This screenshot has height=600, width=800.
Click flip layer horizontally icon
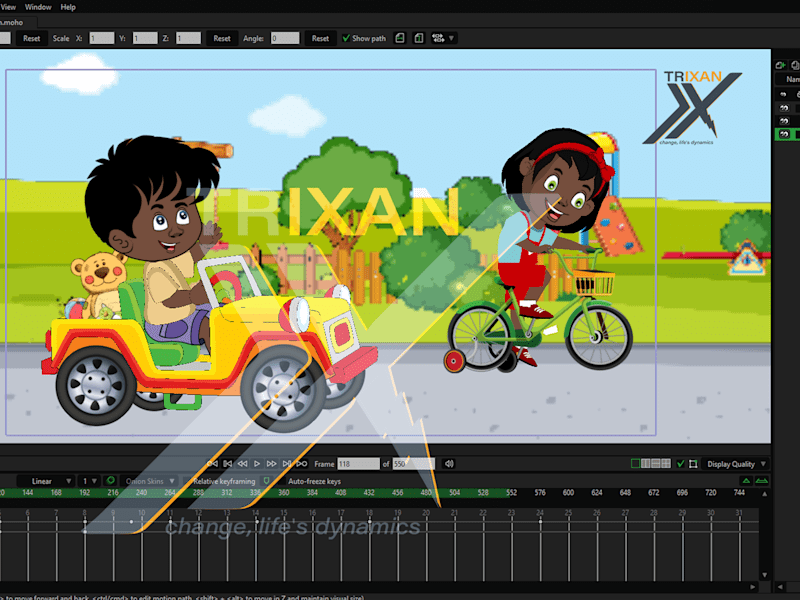[400, 38]
